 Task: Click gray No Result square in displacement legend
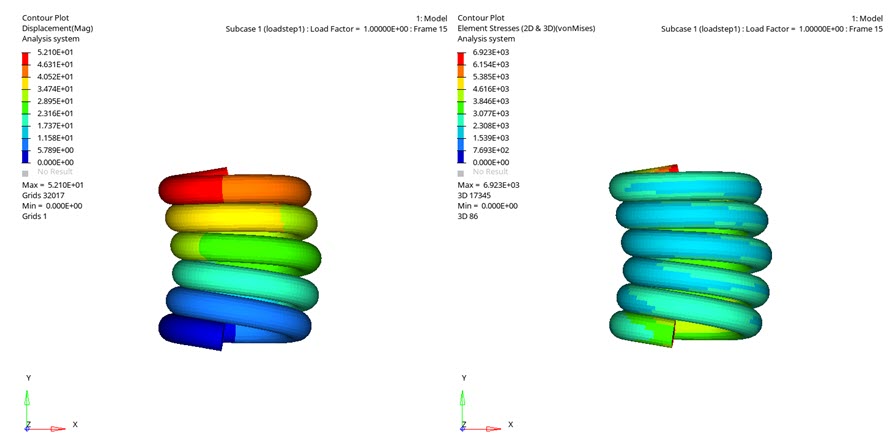(x=26, y=172)
